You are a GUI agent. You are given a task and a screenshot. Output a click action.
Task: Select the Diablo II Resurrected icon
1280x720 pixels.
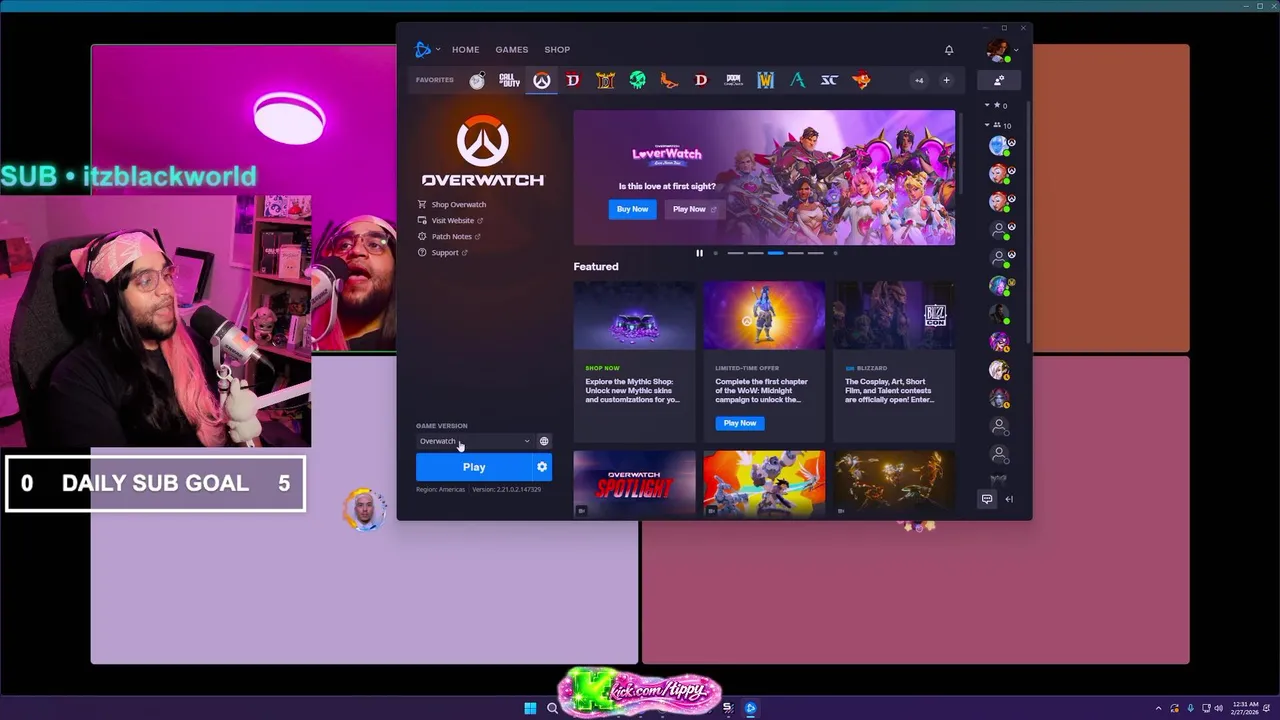pyautogui.click(x=605, y=80)
